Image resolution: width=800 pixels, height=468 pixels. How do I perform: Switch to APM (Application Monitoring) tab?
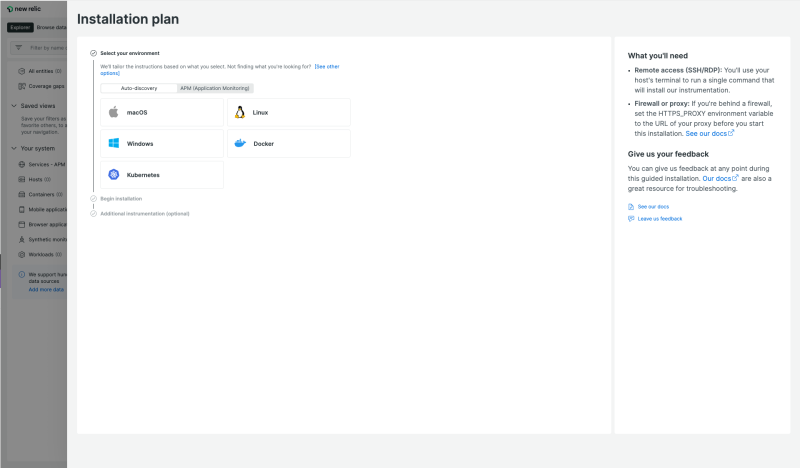215,88
